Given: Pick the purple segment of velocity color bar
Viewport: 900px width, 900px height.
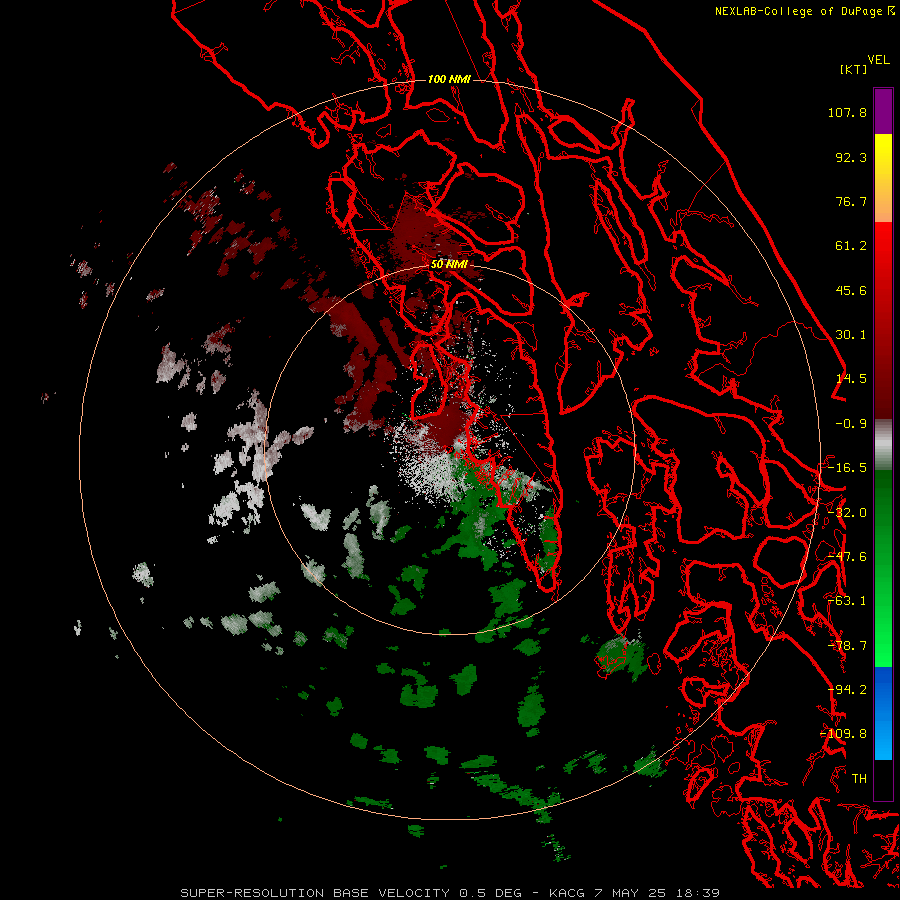Looking at the screenshot, I should click(883, 111).
